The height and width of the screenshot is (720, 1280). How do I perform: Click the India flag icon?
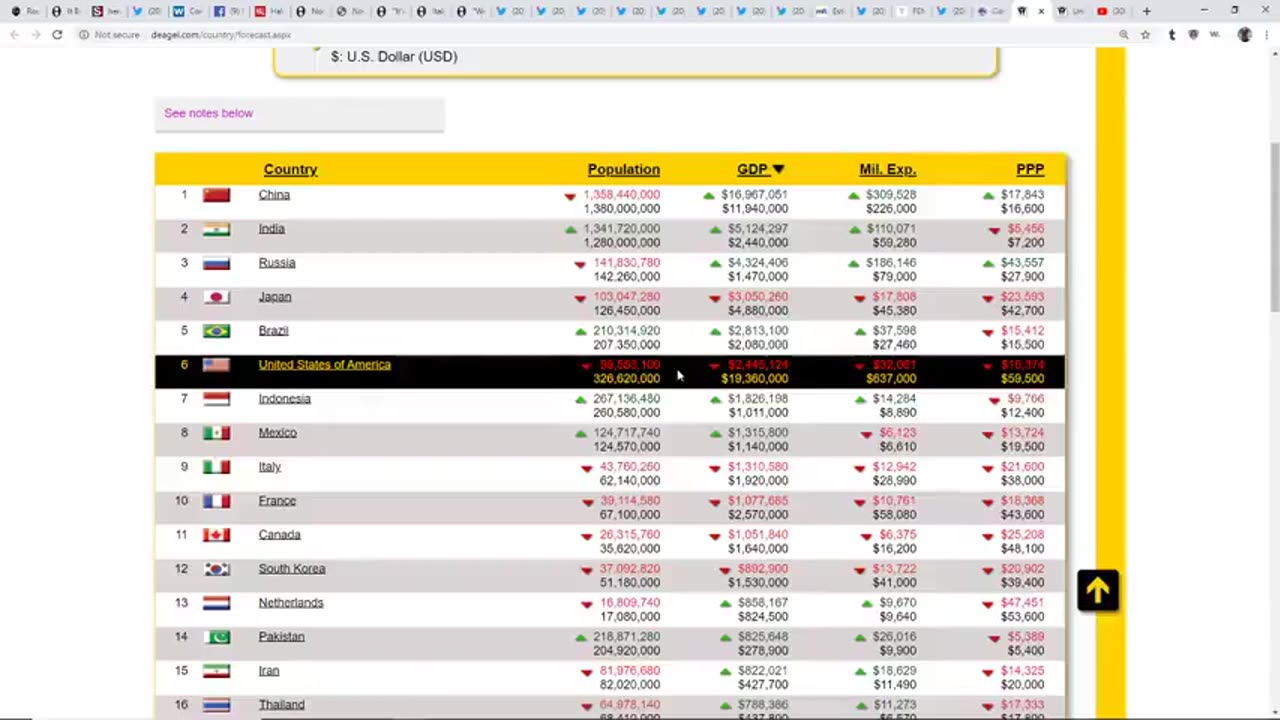click(x=216, y=229)
